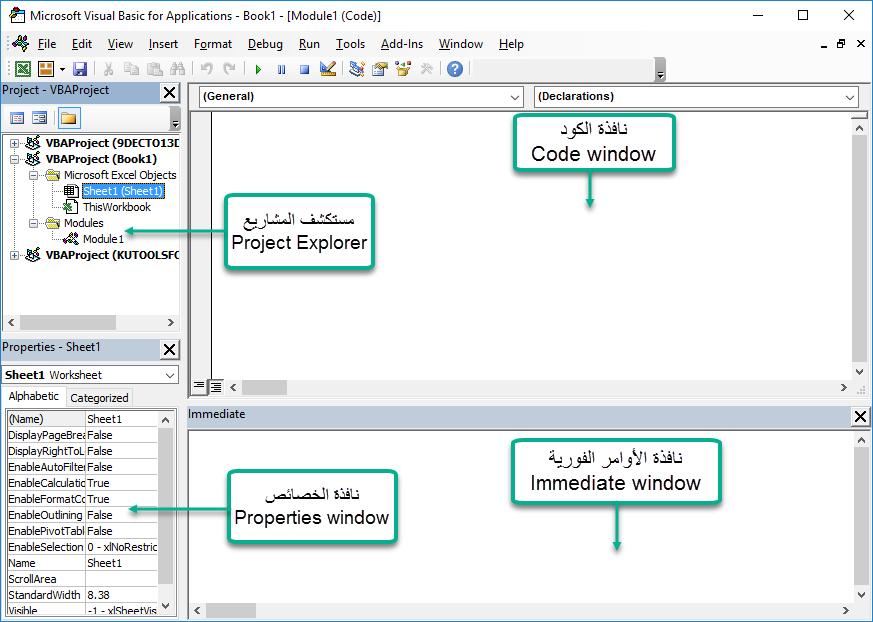Switch to the Alphabetic properties tab
The height and width of the screenshot is (622, 873).
tap(33, 396)
